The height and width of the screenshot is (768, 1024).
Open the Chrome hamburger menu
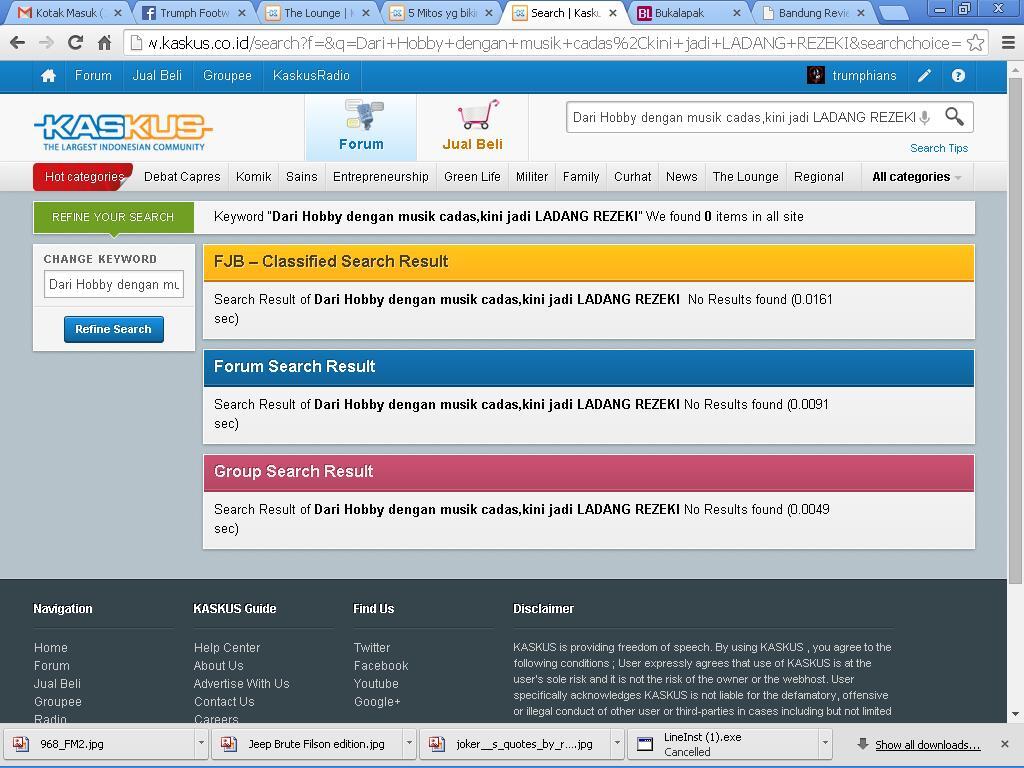click(1008, 43)
